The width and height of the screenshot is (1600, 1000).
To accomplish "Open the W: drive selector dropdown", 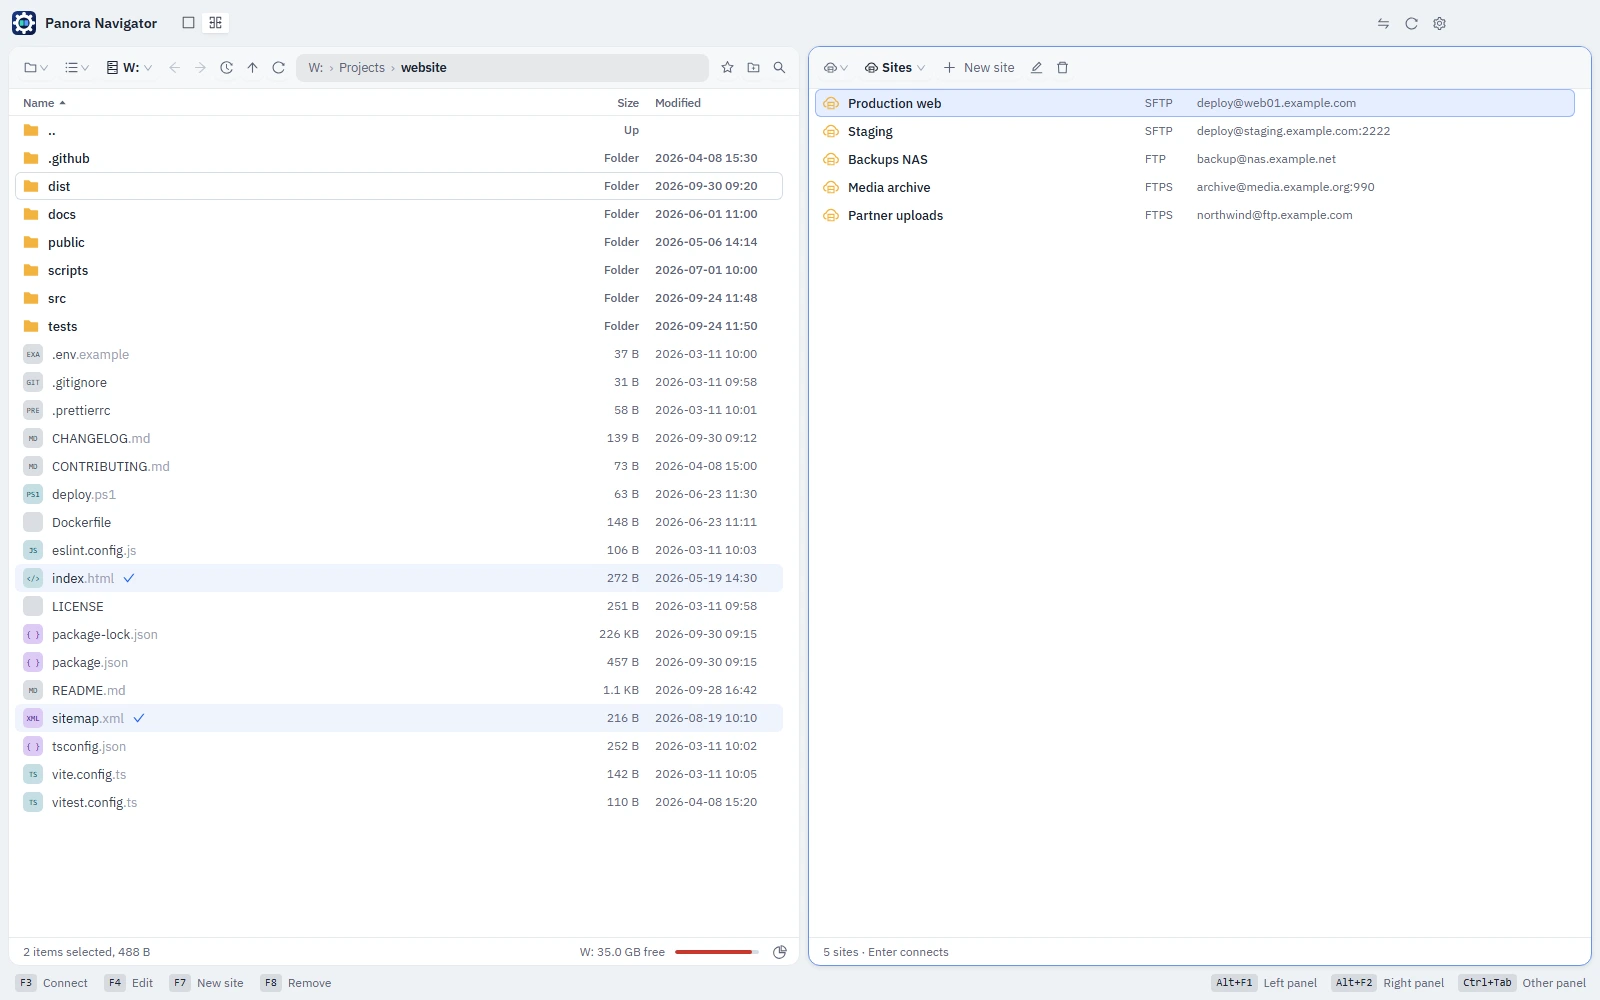I will 129,68.
